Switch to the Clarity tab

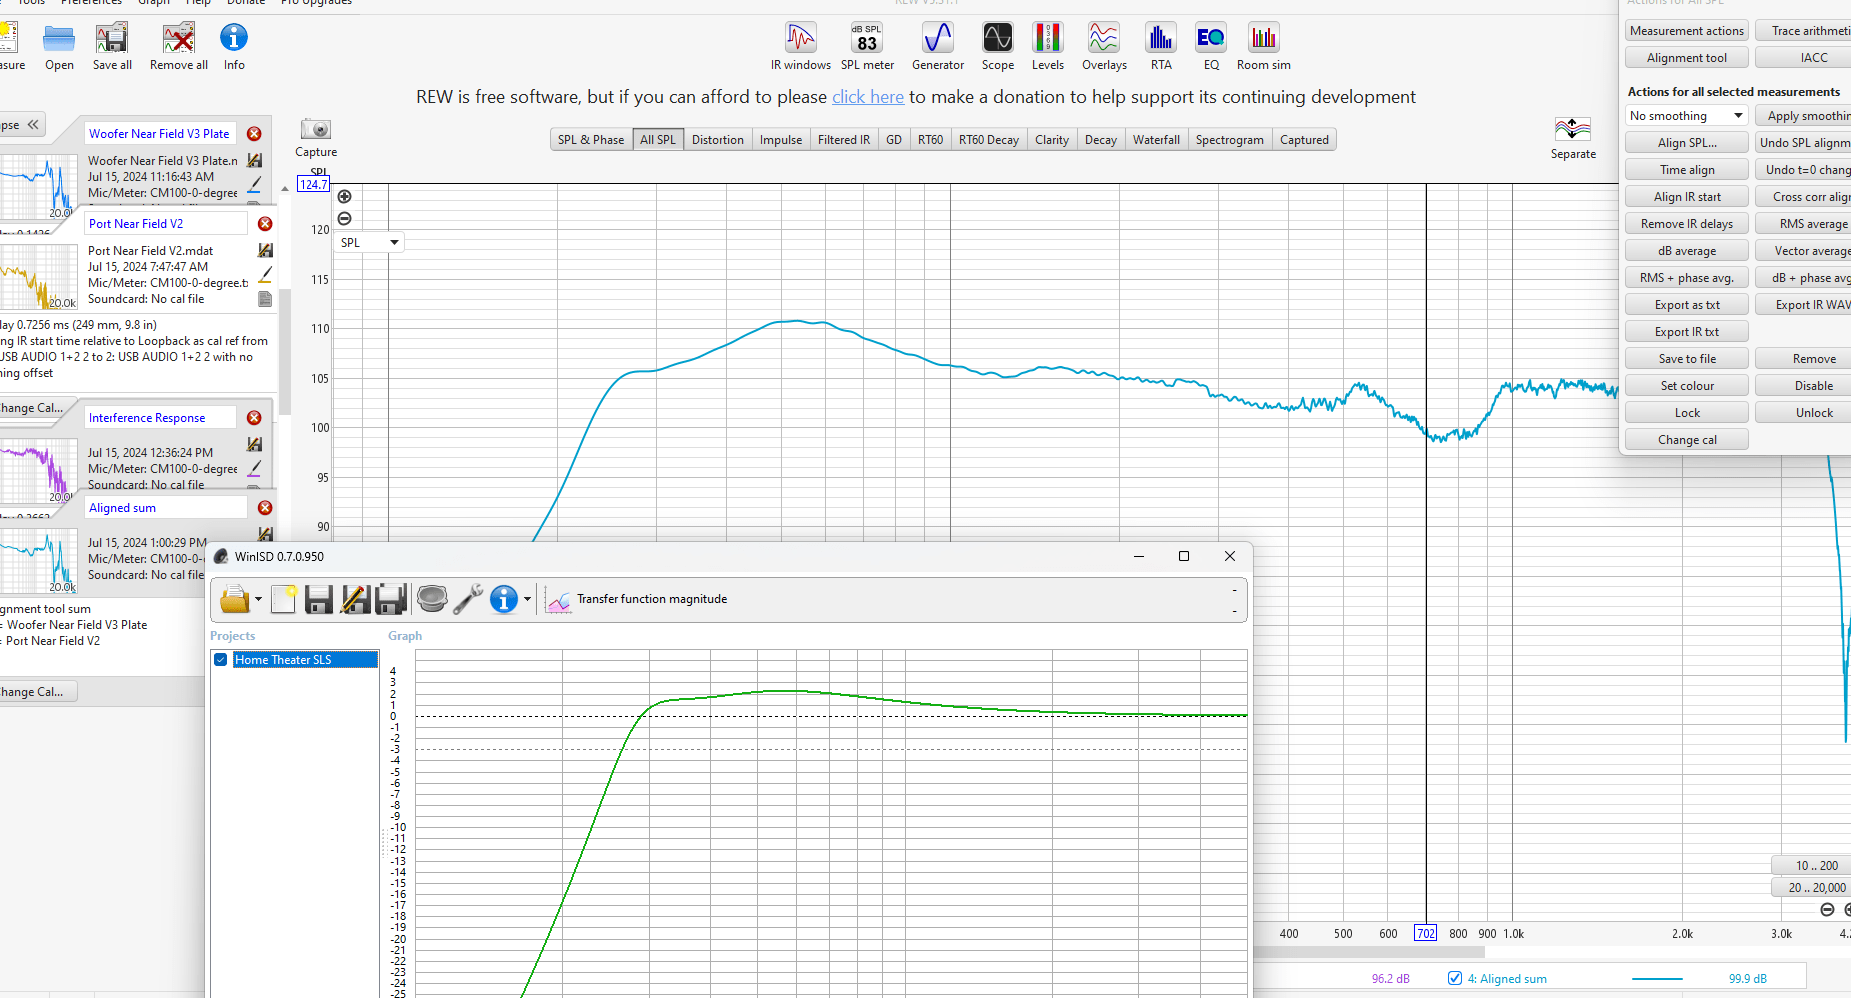coord(1052,140)
